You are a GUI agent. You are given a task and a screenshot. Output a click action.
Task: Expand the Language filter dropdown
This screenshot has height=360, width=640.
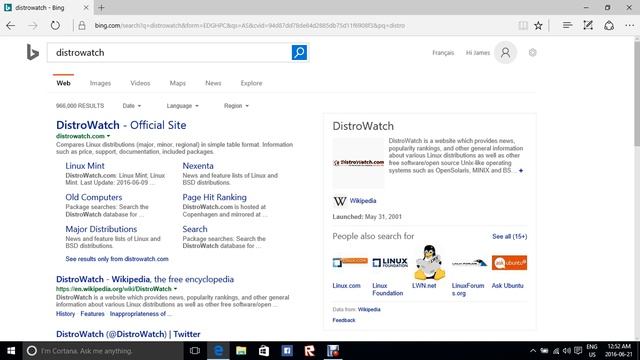182,106
